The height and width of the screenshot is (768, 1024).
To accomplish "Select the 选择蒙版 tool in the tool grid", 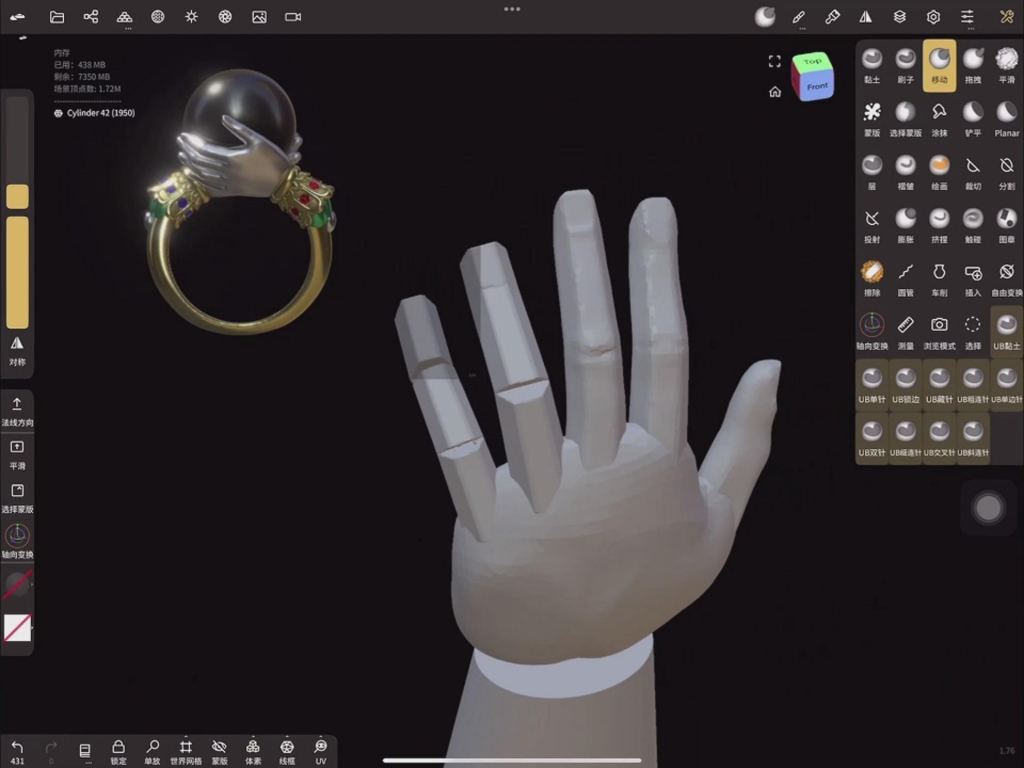I will [x=906, y=119].
